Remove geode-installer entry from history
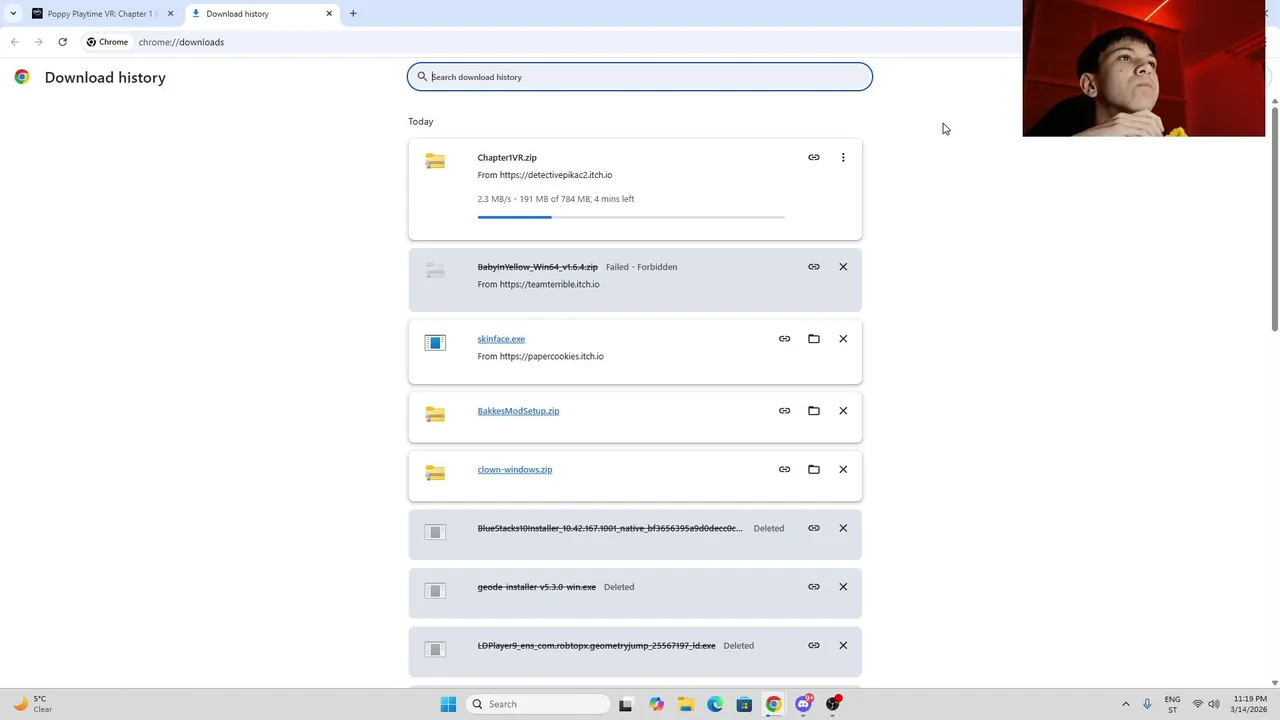 coord(843,587)
